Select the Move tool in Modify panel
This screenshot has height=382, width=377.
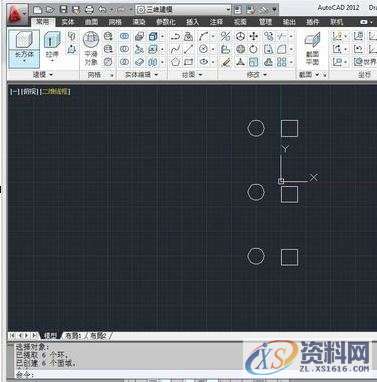coord(254,36)
